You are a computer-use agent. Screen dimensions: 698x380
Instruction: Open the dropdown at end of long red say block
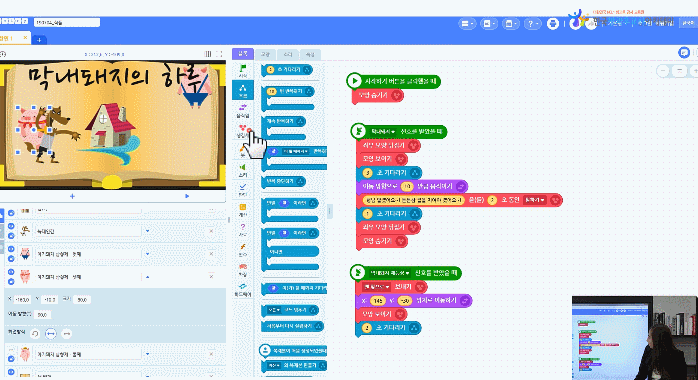(535, 200)
